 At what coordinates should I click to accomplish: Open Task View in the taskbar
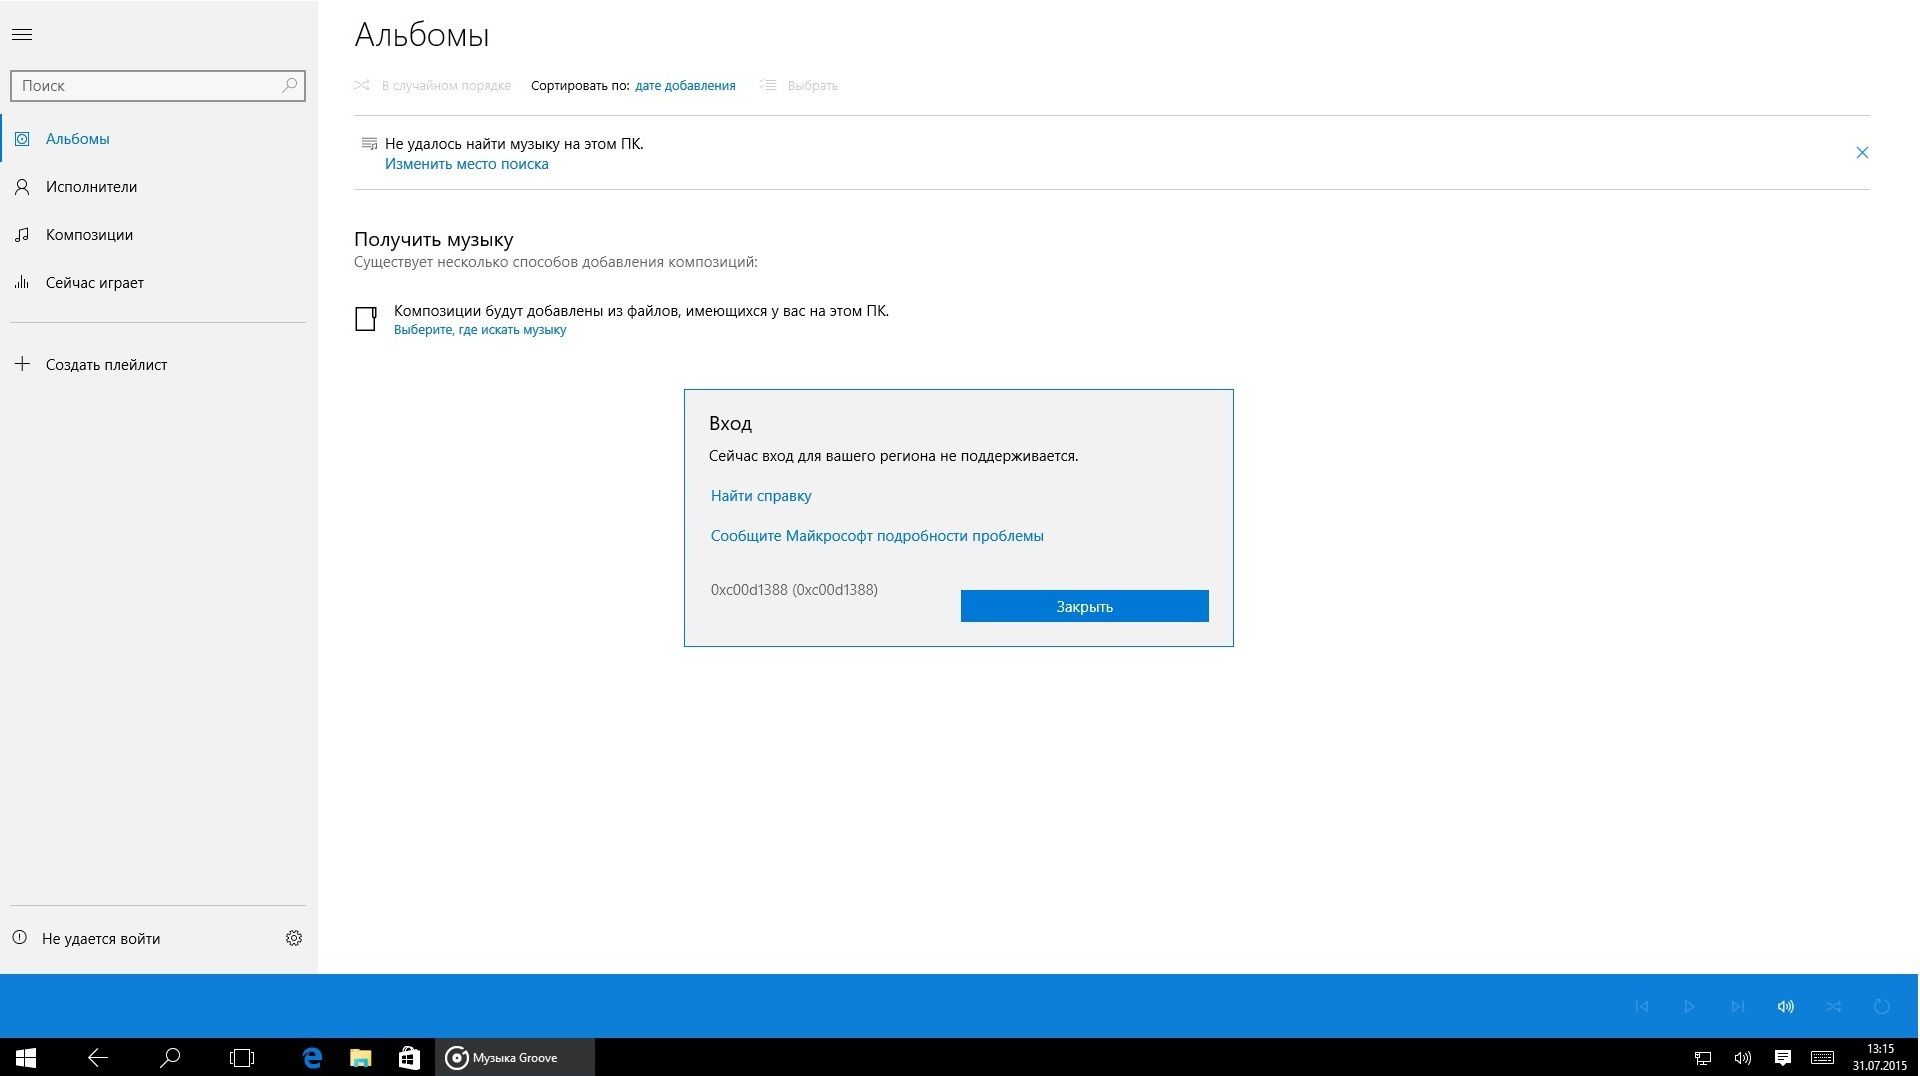(242, 1058)
